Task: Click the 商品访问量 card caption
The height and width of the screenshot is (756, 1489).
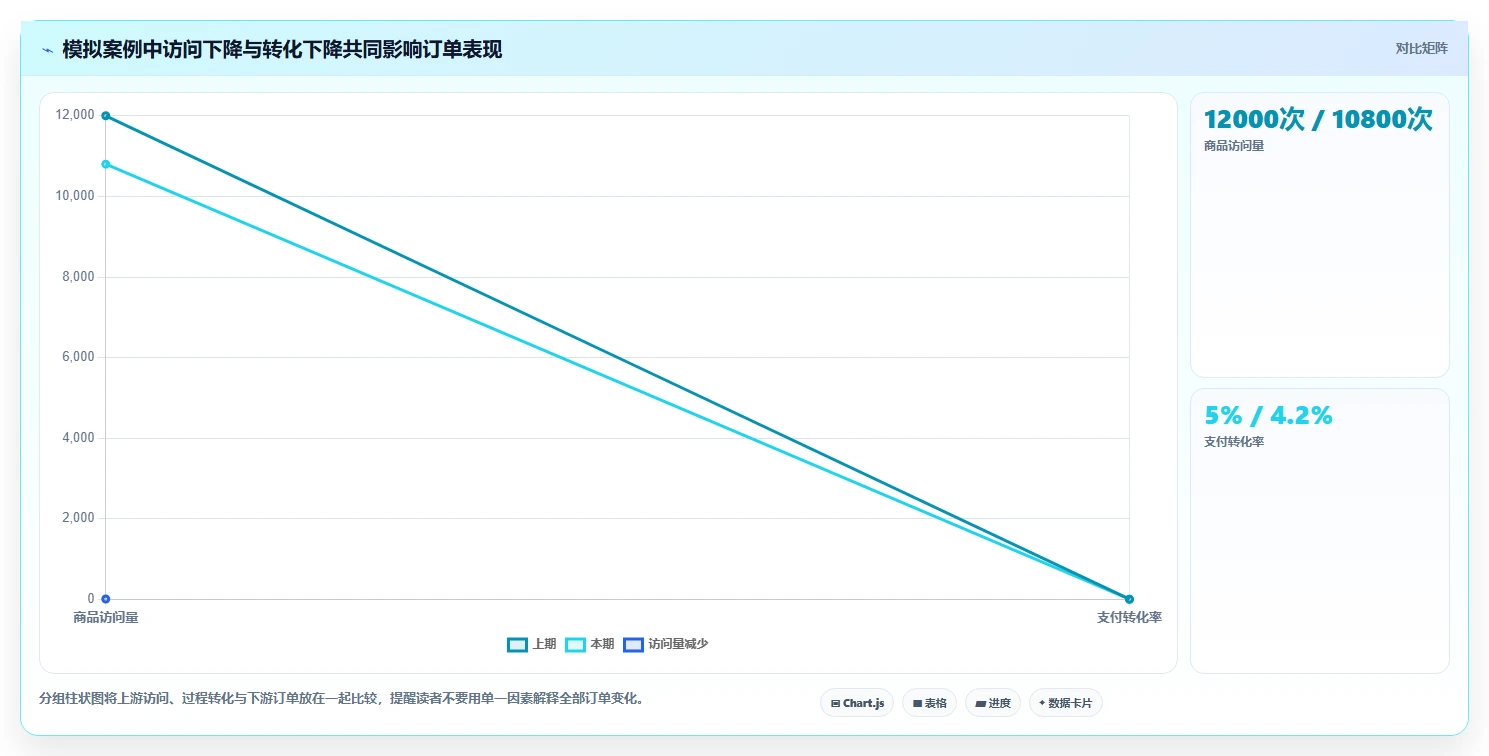Action: click(x=1234, y=146)
